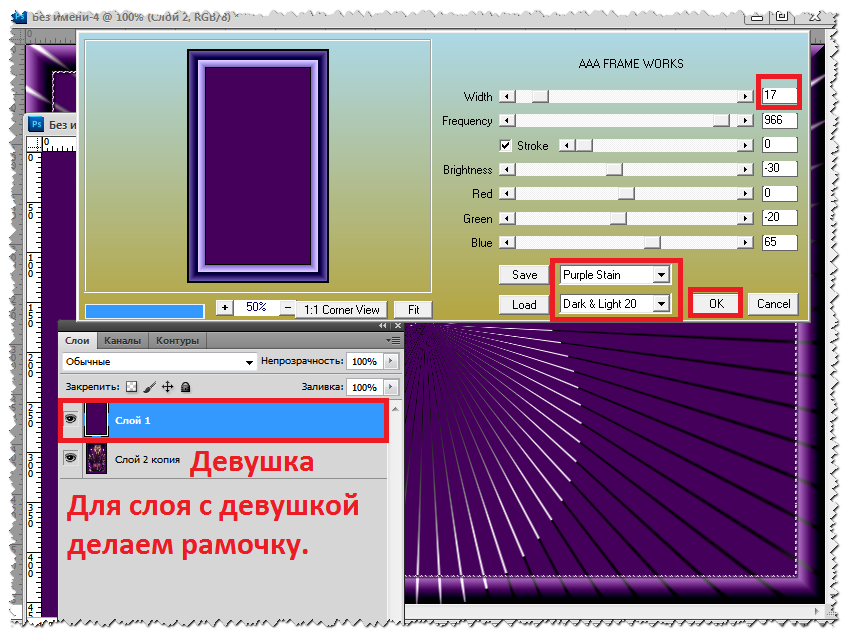Image resolution: width=848 pixels, height=636 pixels.
Task: Decrease Width with left arrow
Action: 507,96
